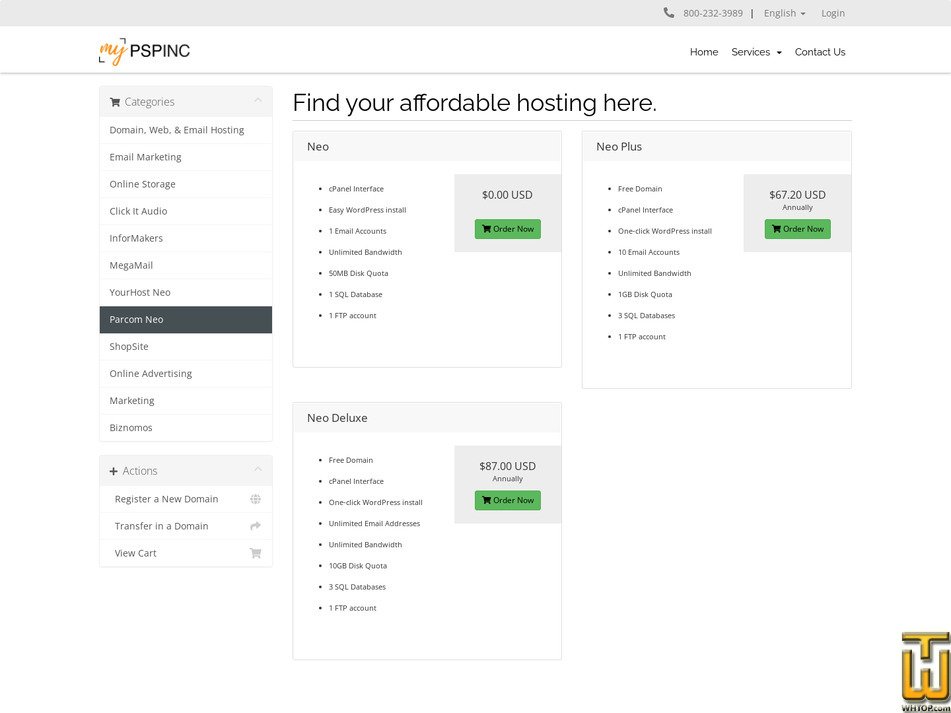Collapse the Actions panel chevron
Viewport: 951px width, 713px height.
258,470
